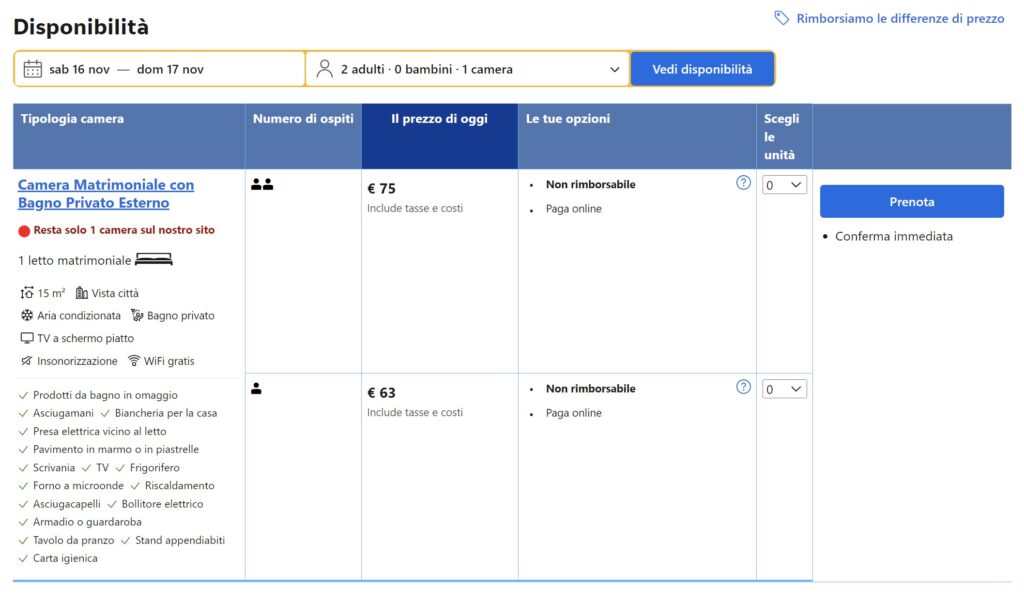Click the WiFi gratis icon
1024x601 pixels.
click(x=134, y=361)
